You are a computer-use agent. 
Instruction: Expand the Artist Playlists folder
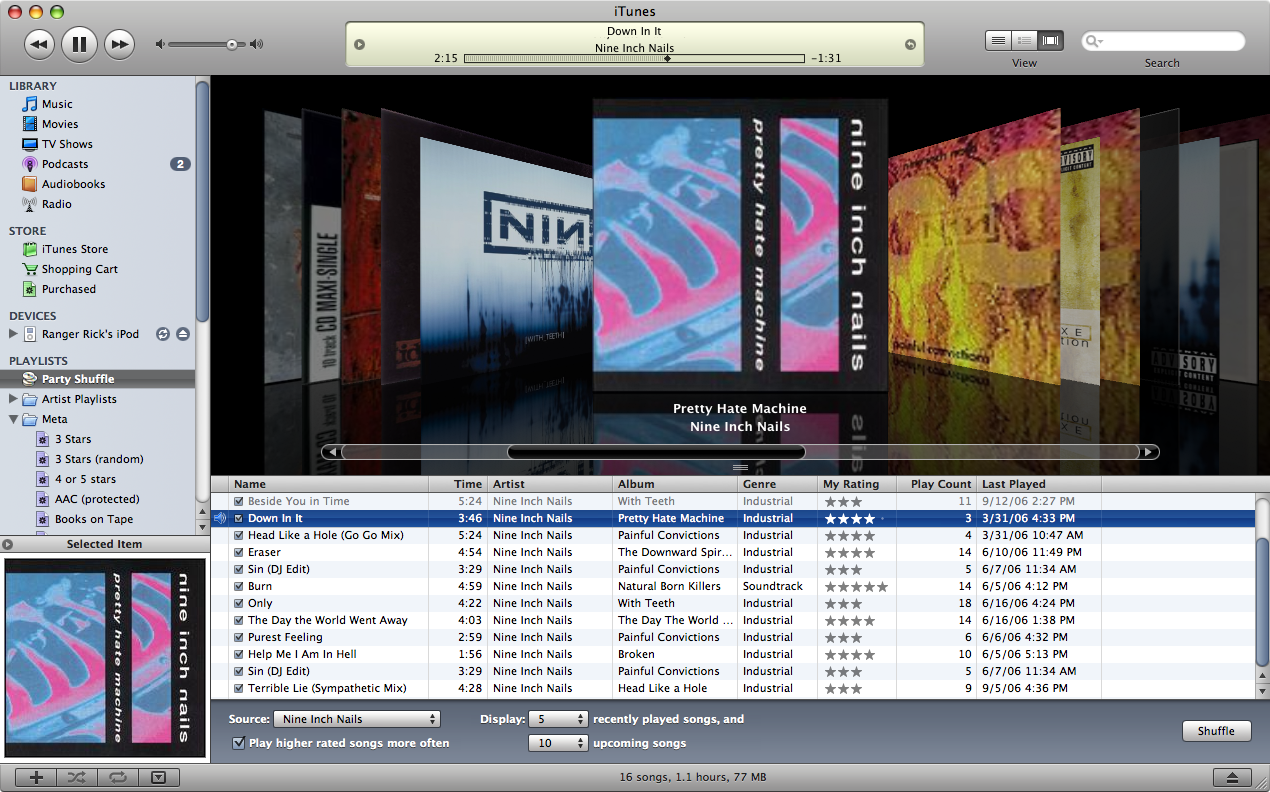pyautogui.click(x=13, y=399)
